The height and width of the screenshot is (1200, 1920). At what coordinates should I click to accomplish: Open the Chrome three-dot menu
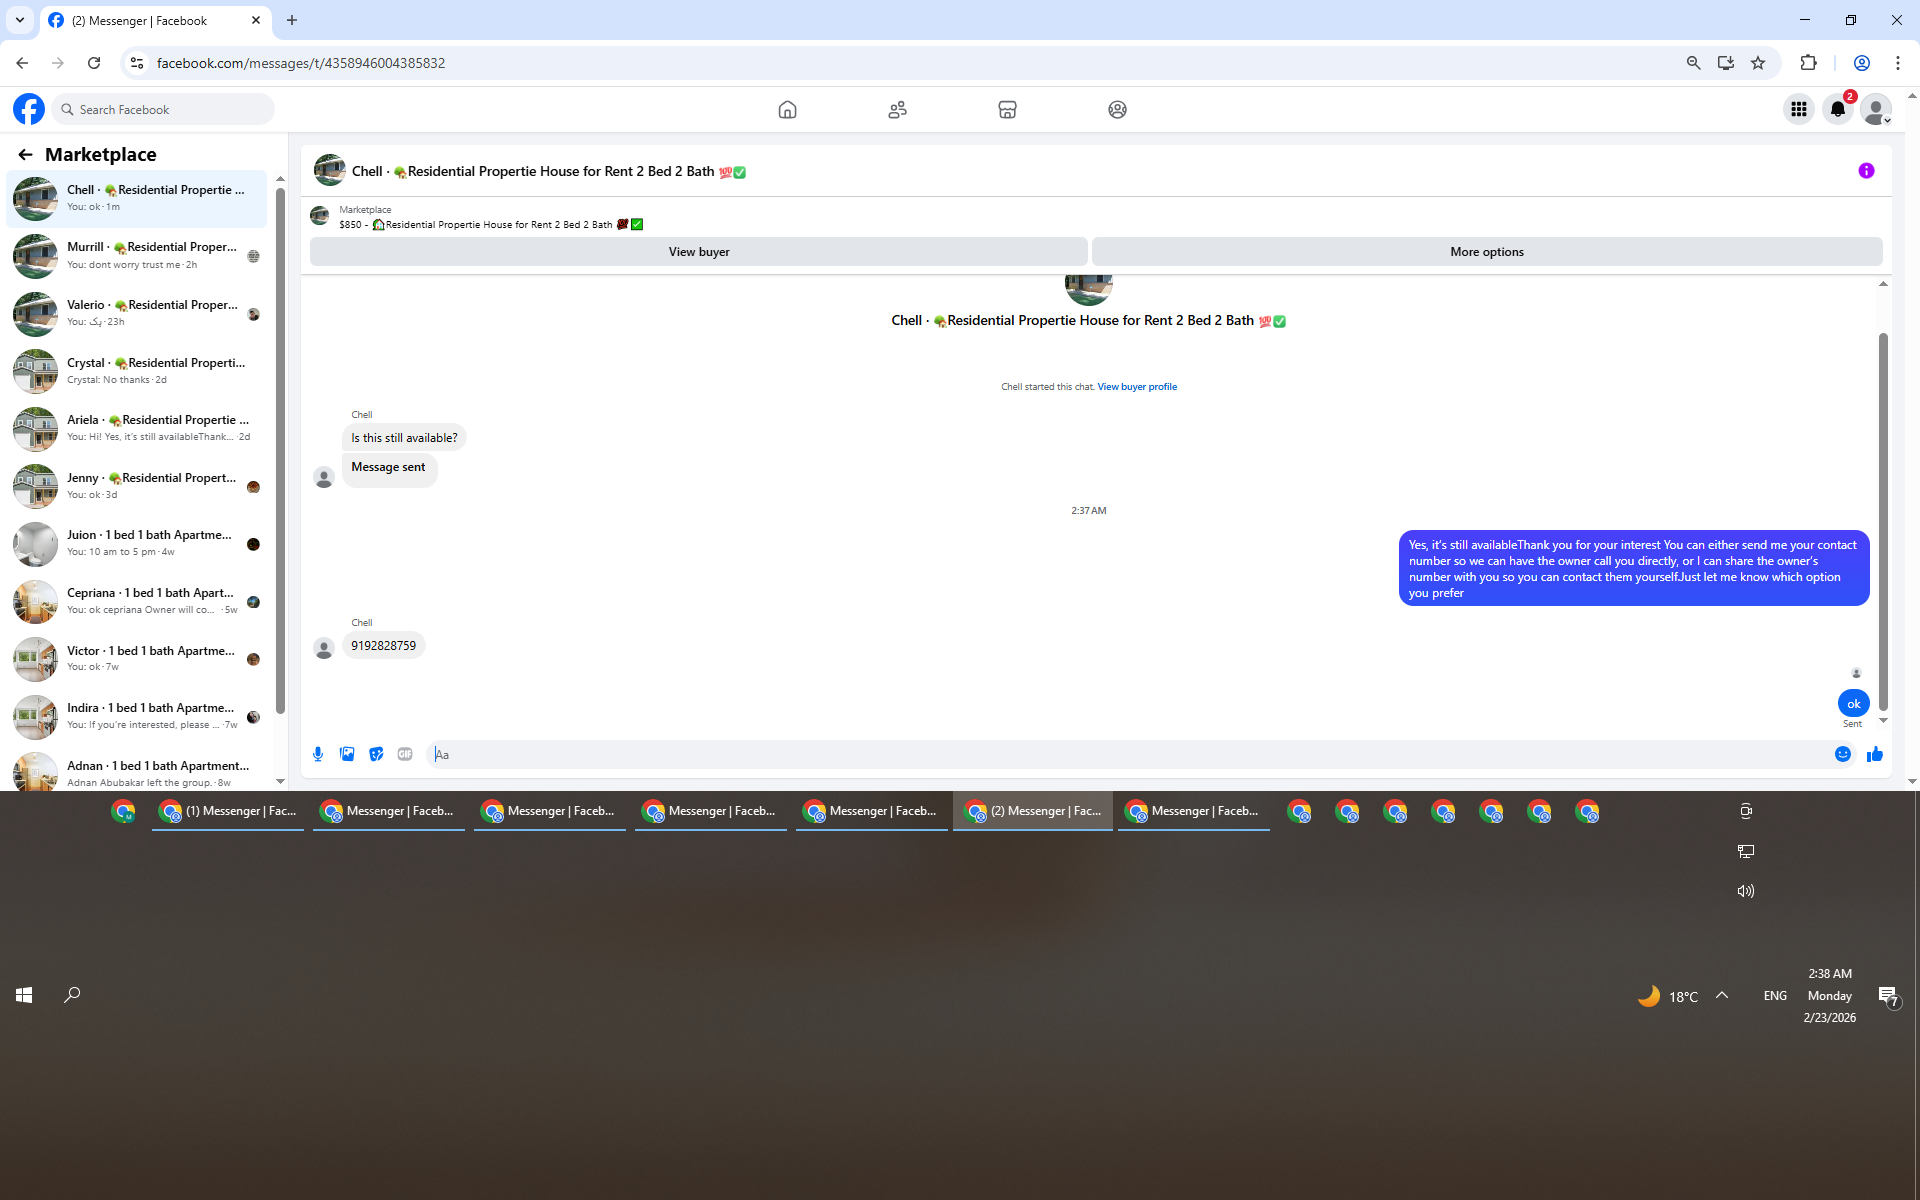1898,63
